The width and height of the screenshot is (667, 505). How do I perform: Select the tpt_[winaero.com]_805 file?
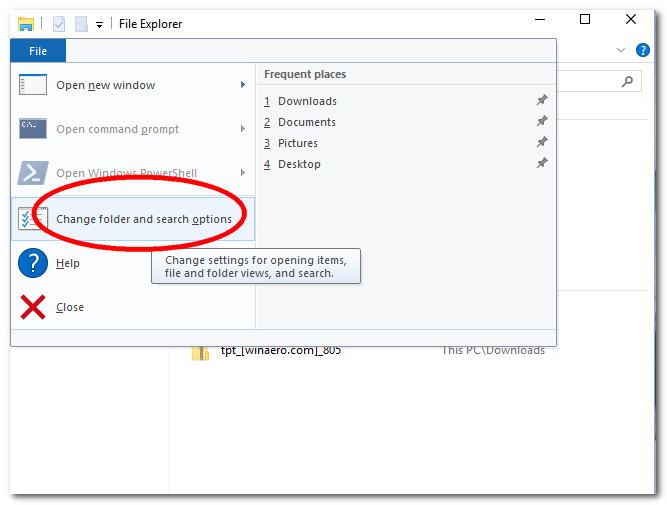pos(281,351)
